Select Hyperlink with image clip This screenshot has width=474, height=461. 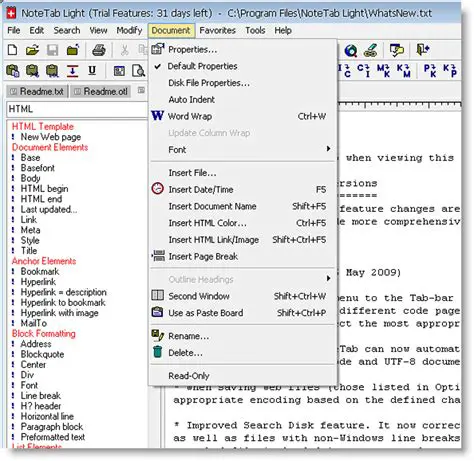coord(59,313)
